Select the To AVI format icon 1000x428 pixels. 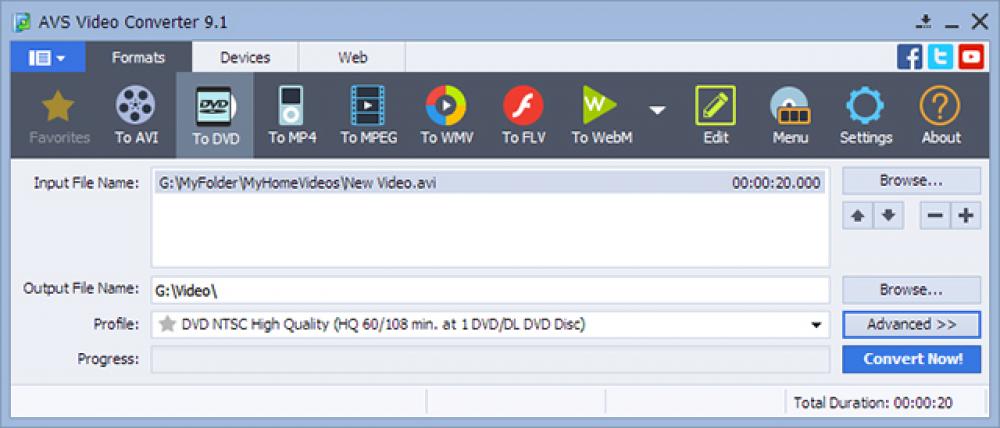(136, 115)
